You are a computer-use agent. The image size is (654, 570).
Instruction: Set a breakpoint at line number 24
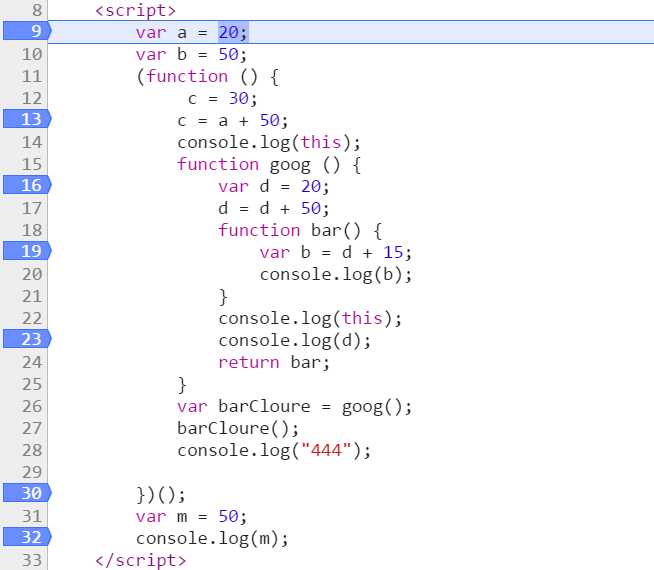point(32,362)
